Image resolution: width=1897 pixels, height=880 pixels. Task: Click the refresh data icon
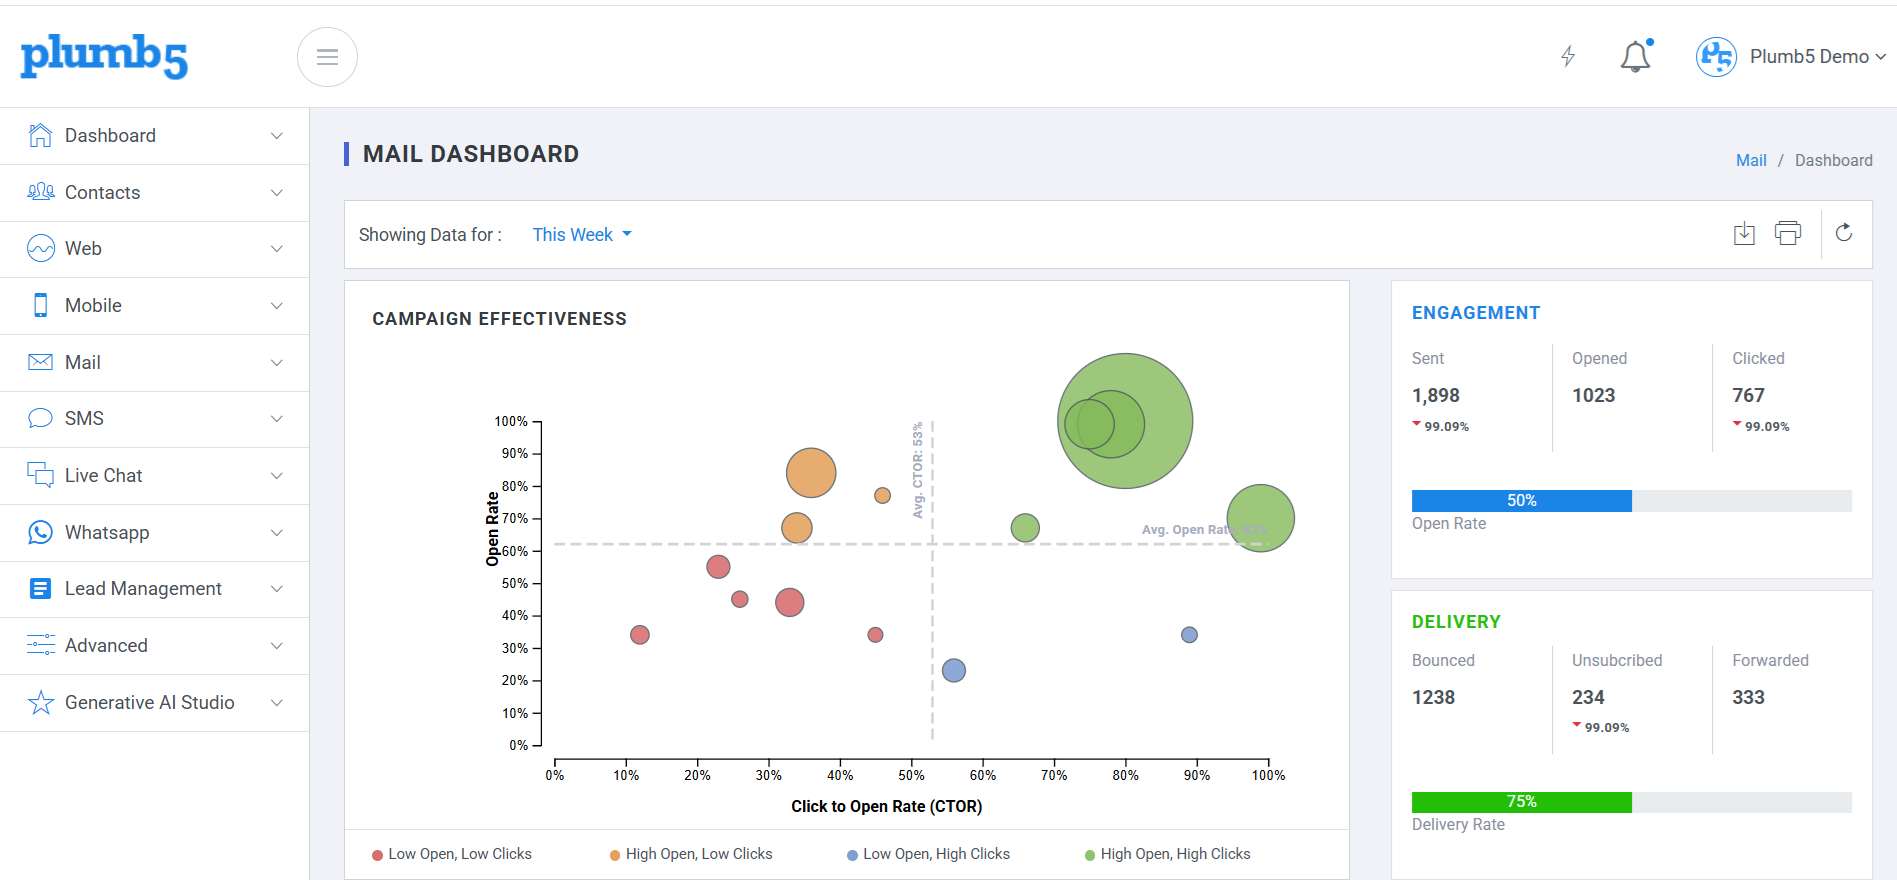point(1844,233)
